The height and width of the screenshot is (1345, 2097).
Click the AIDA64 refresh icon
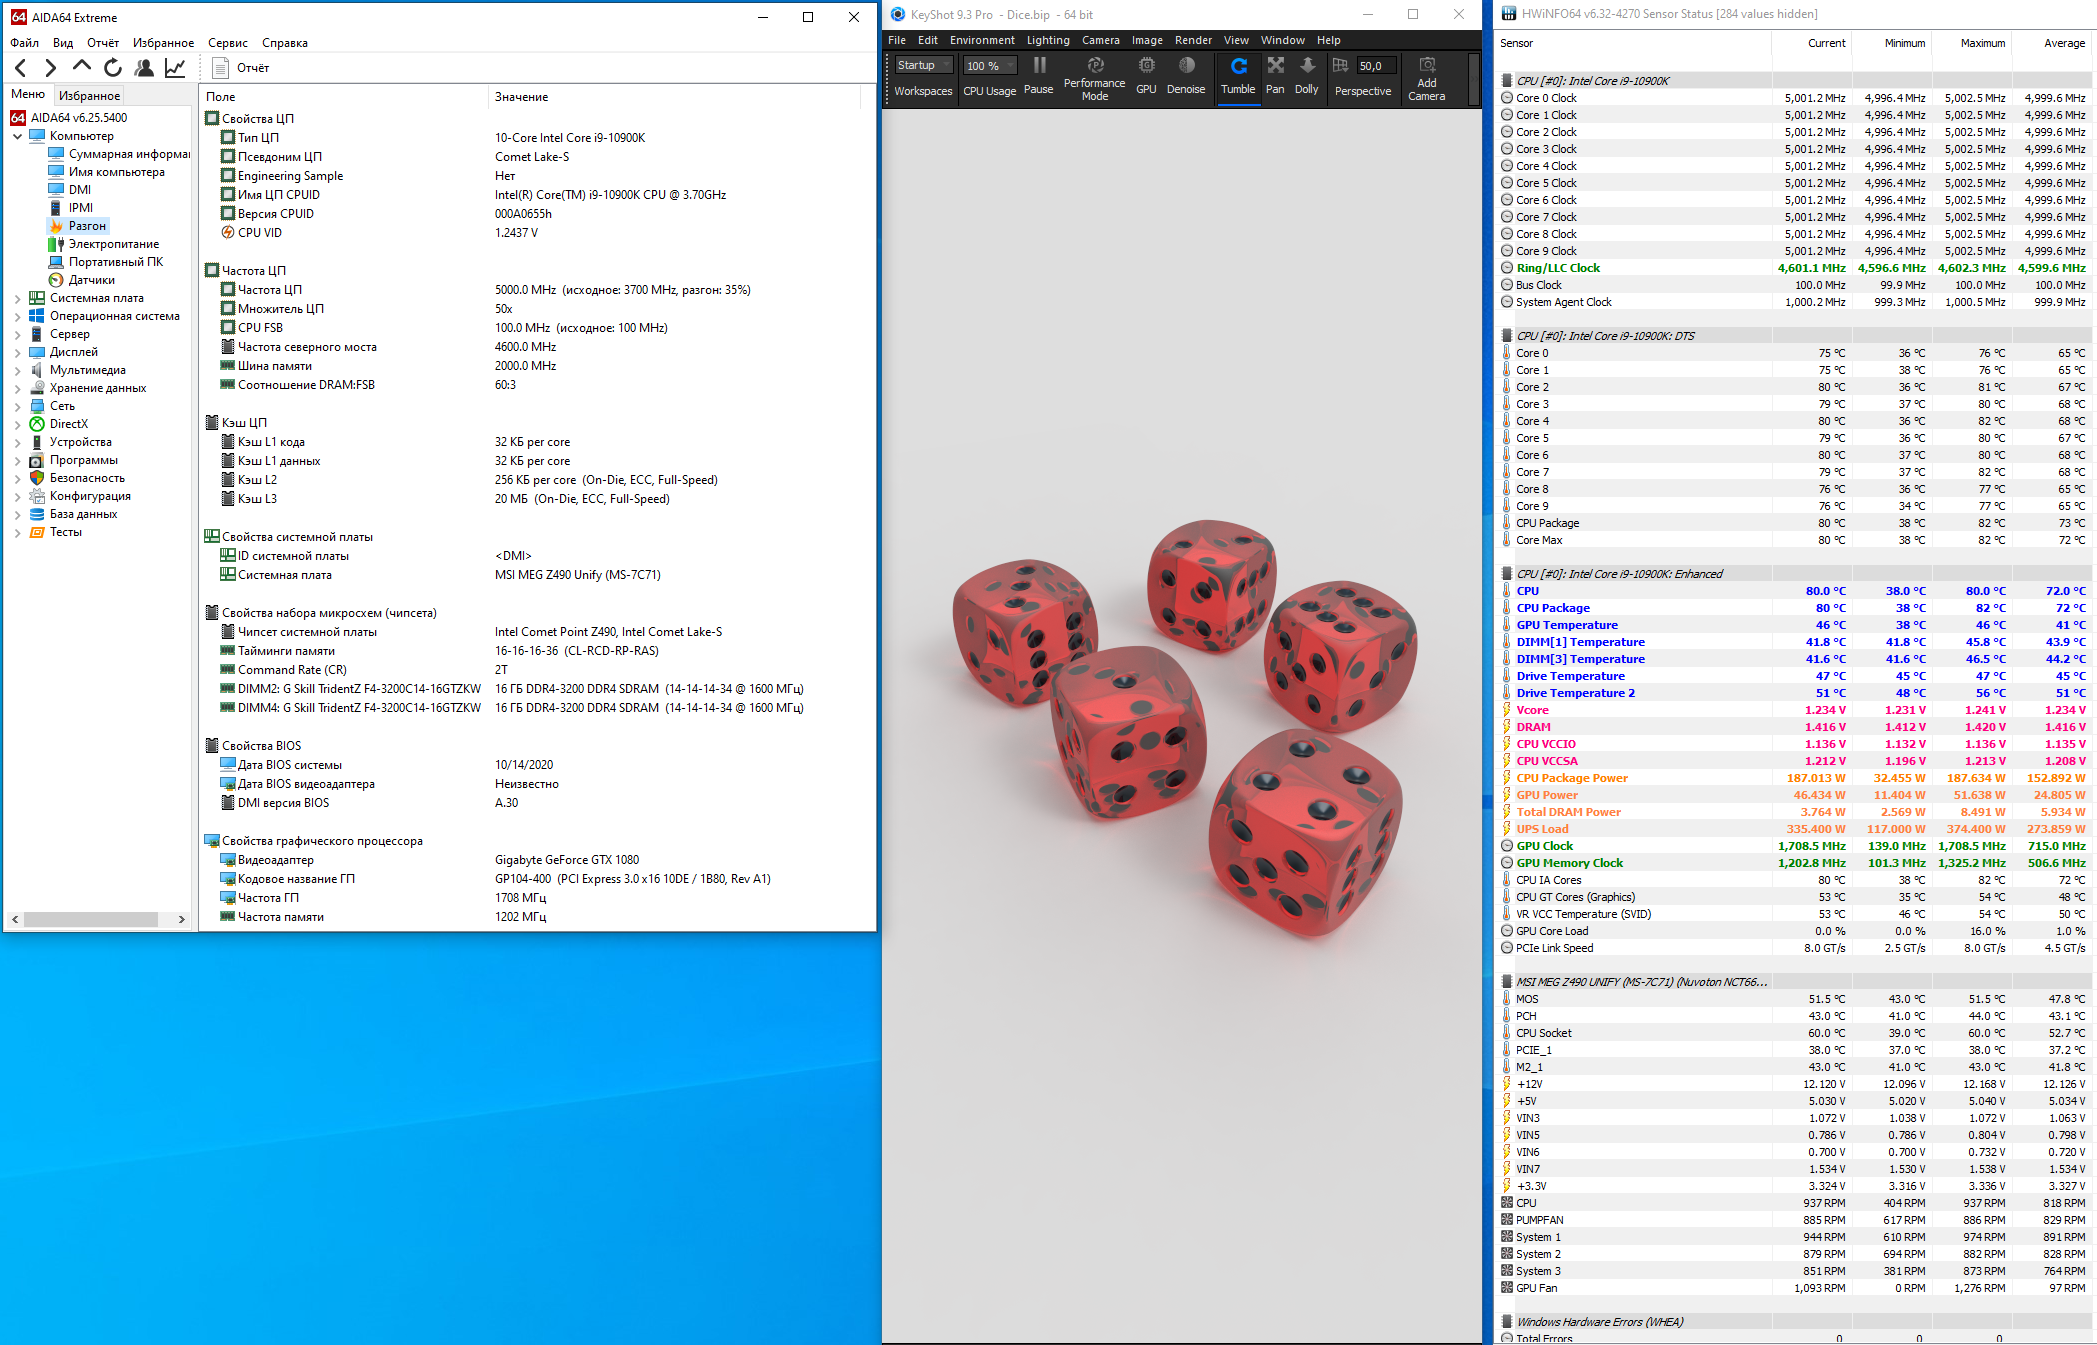coord(113,67)
